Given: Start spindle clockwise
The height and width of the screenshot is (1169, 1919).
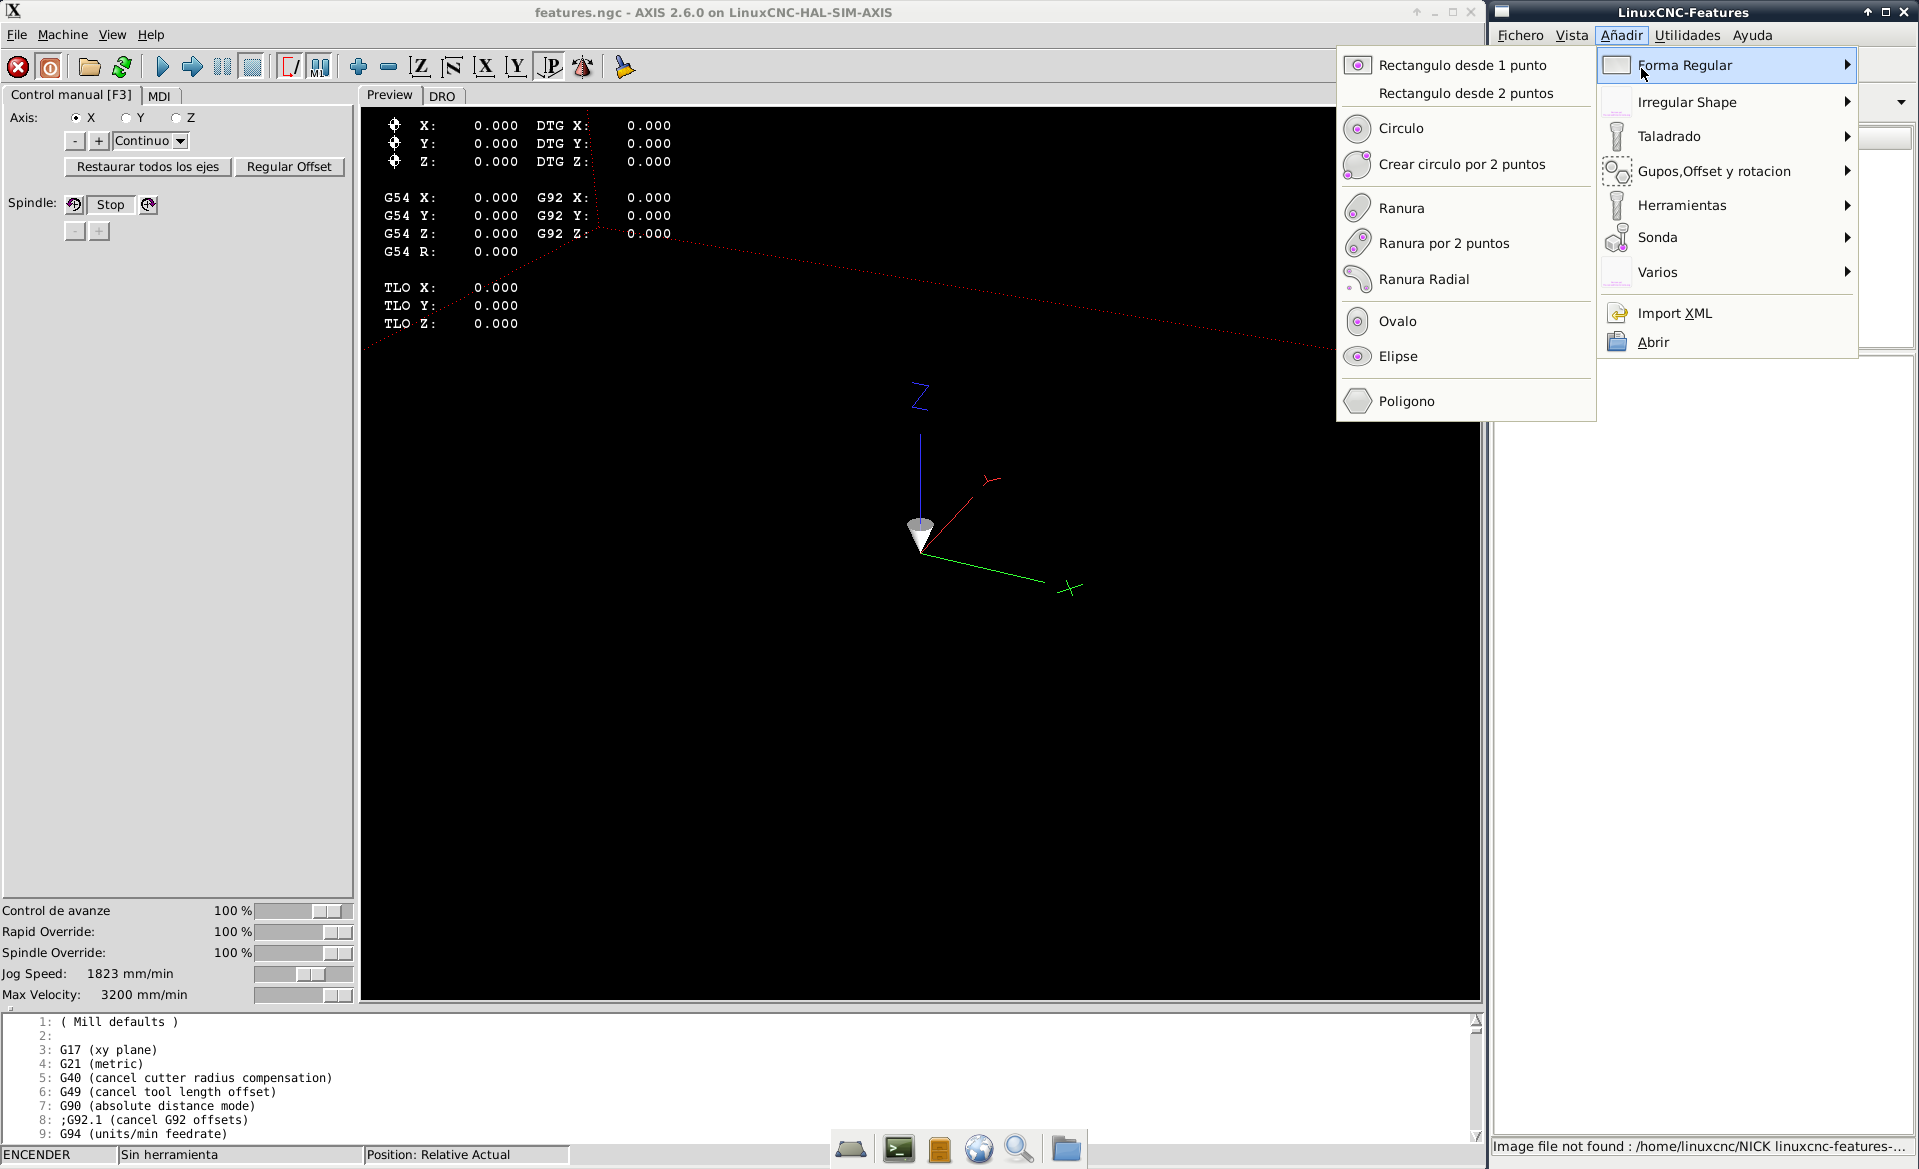Looking at the screenshot, I should click(148, 205).
